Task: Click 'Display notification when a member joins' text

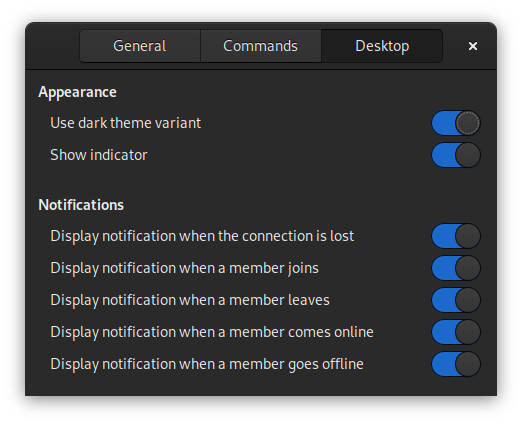Action: pos(184,268)
